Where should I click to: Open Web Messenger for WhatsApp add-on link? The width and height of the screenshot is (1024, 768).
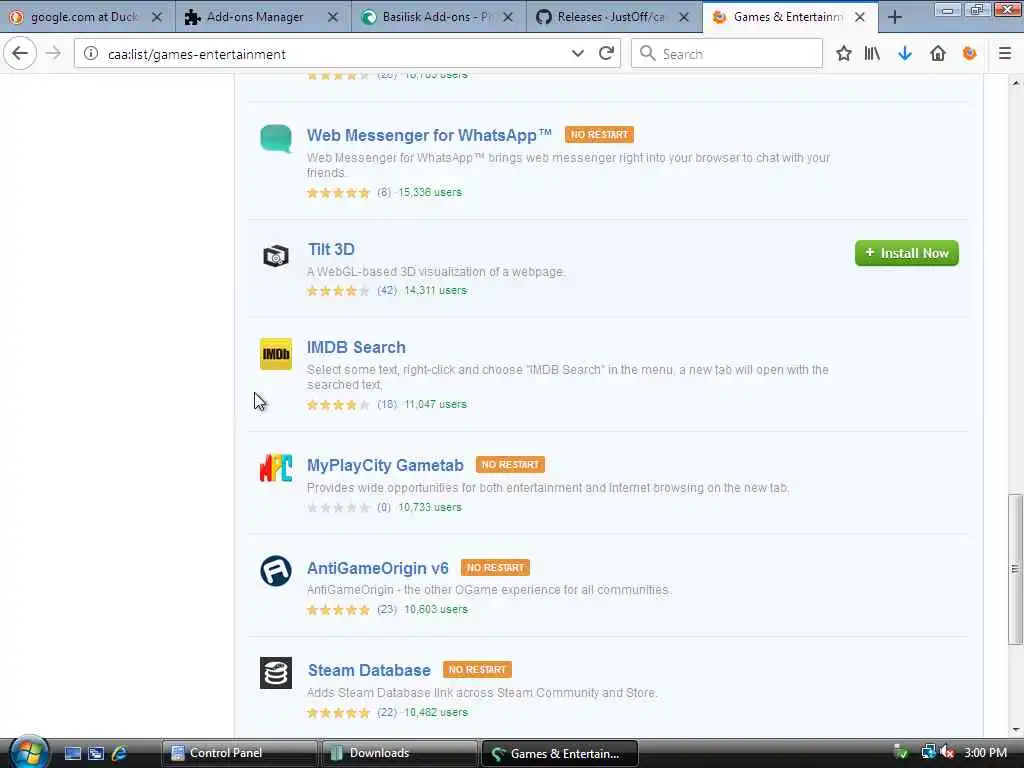click(429, 135)
